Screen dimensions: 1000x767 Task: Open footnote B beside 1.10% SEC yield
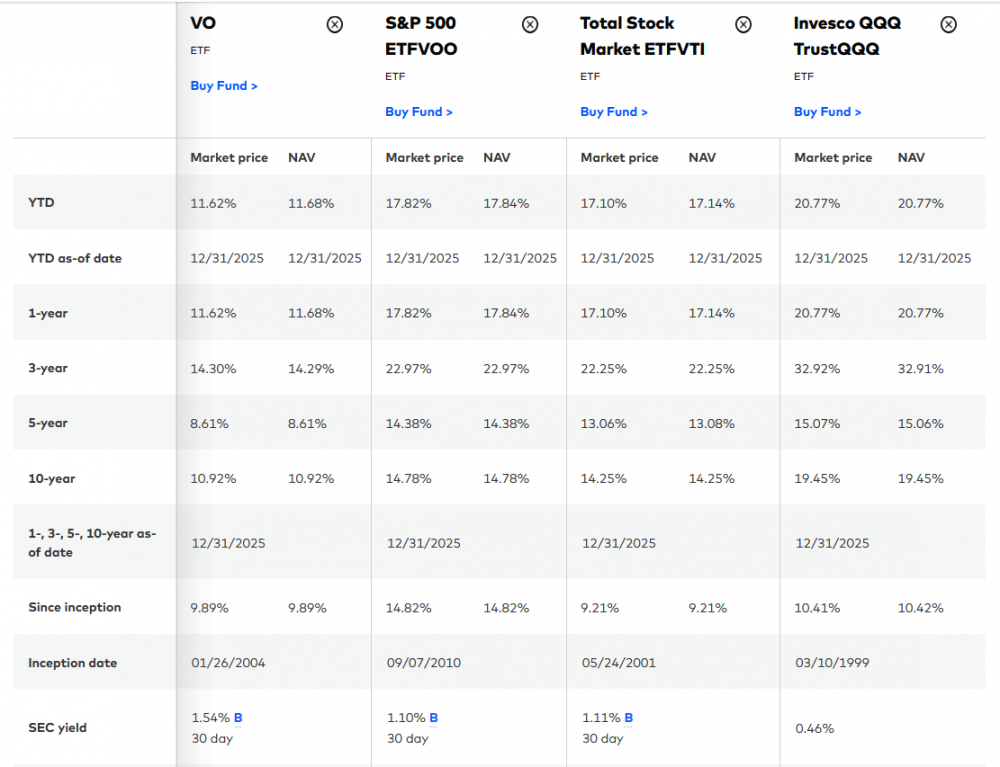tap(433, 718)
